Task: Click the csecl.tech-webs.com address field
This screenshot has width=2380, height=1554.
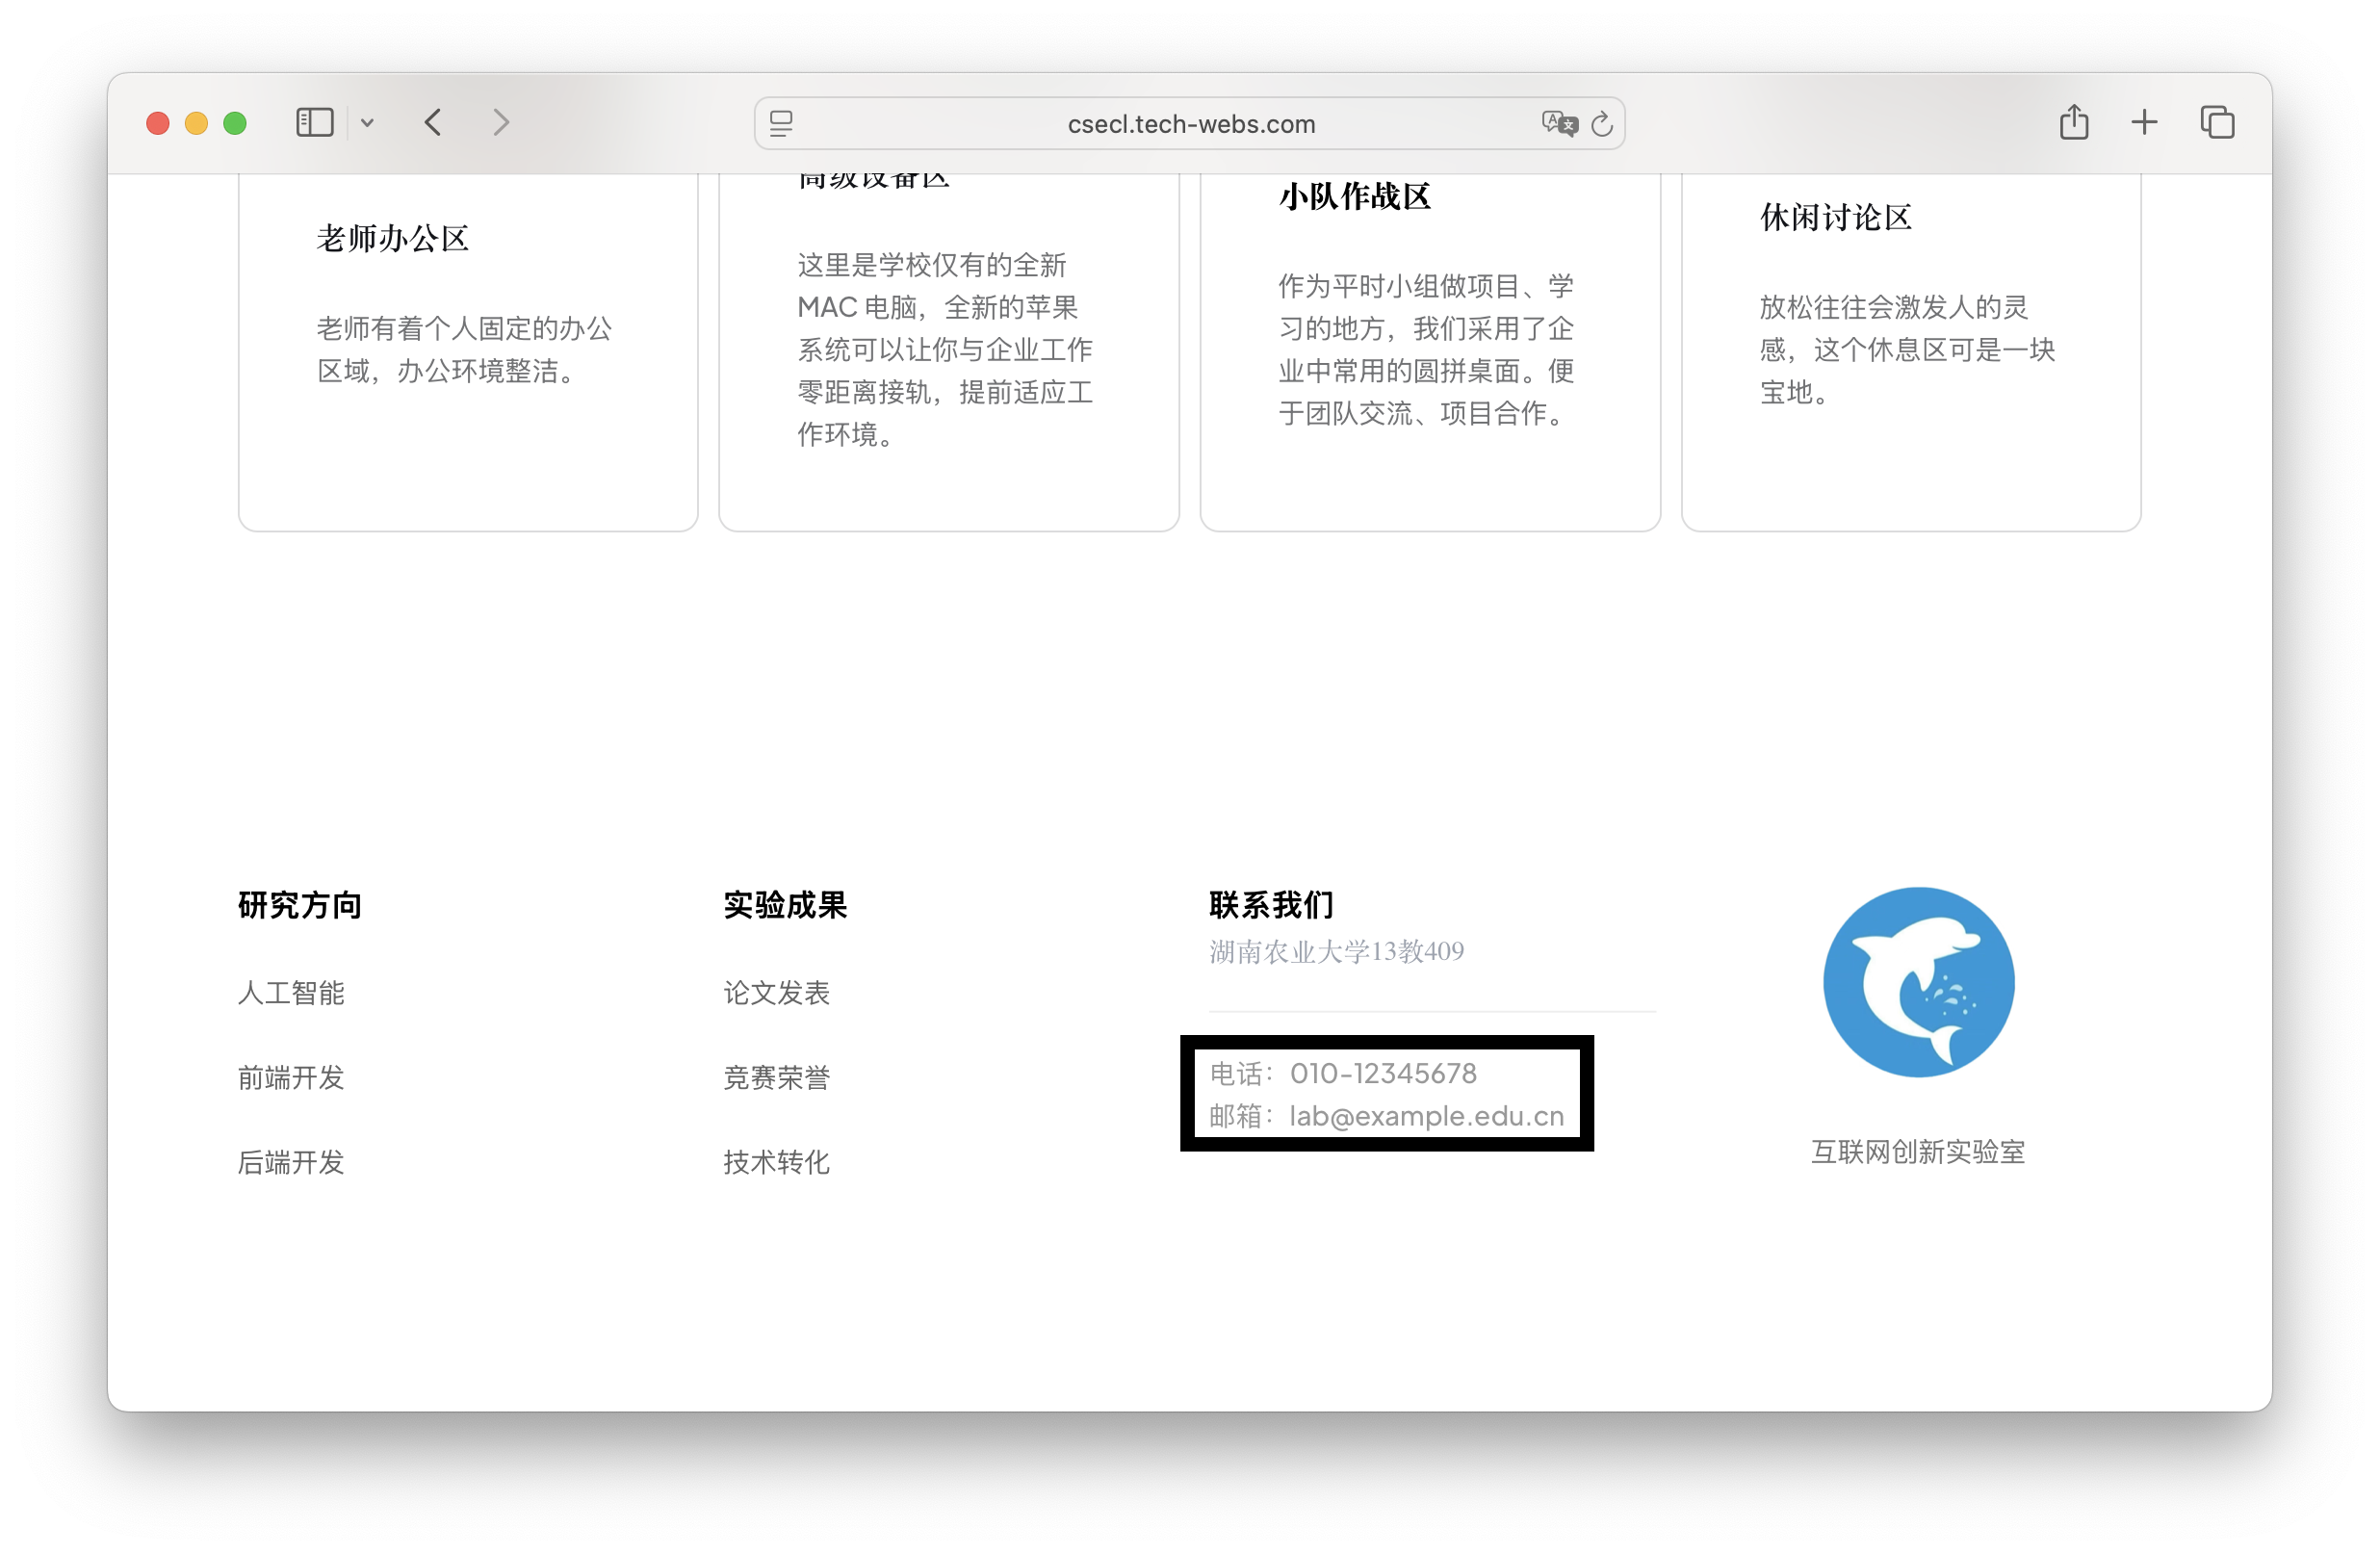Action: [x=1190, y=124]
